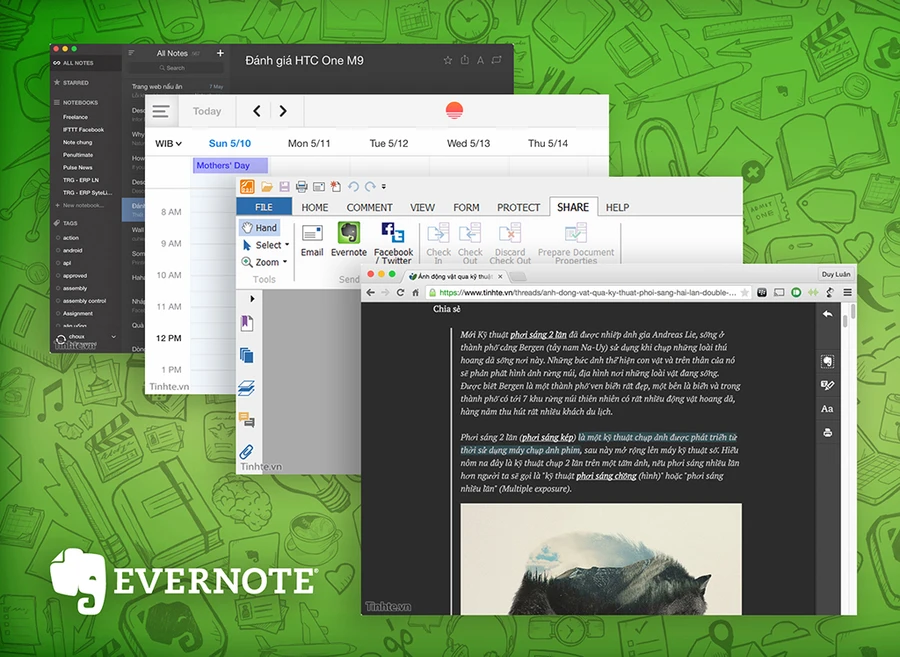Open text style 'Aa' options in Clearly
This screenshot has height=657, width=900.
pos(827,409)
